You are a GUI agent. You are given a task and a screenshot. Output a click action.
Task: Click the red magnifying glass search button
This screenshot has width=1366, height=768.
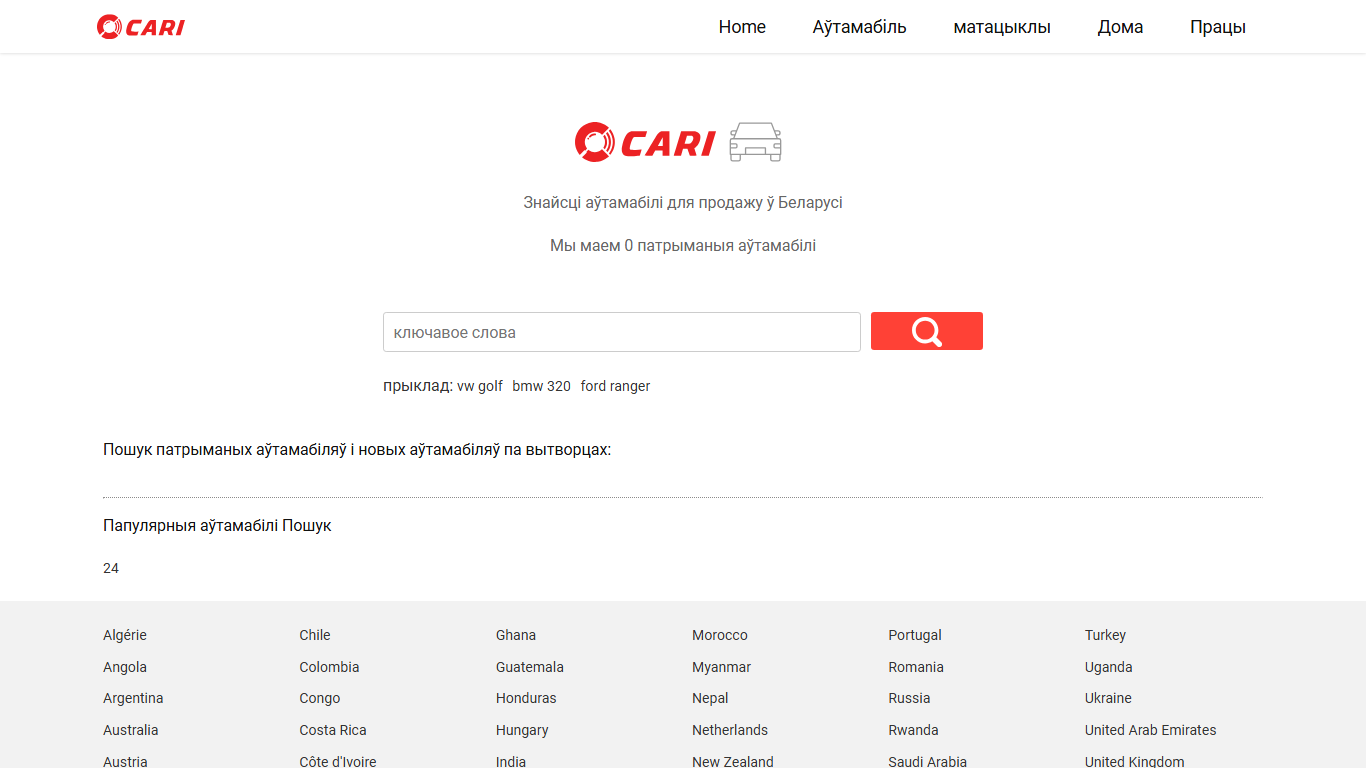[927, 331]
